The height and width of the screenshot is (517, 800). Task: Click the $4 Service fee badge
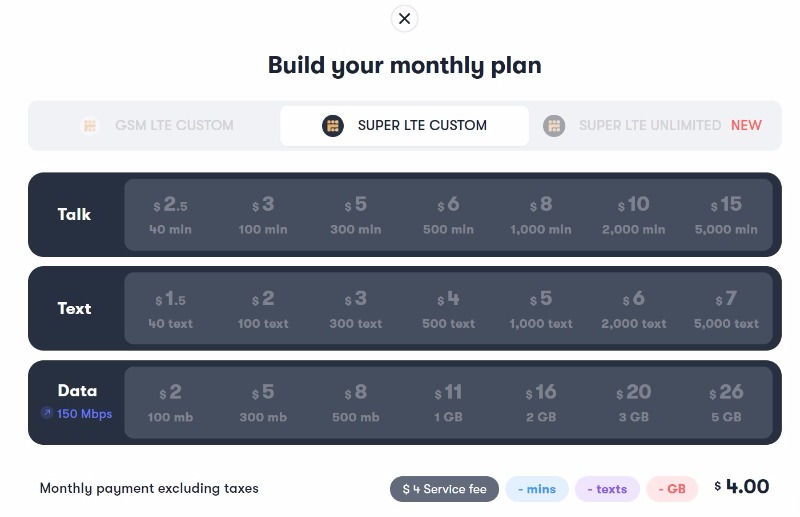coord(444,489)
